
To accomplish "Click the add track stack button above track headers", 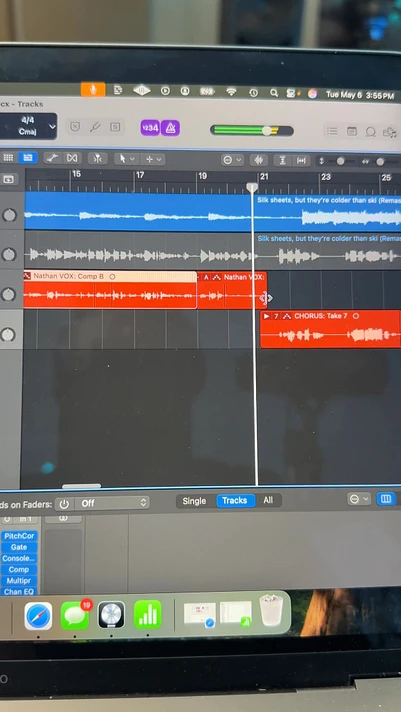I will coord(8,179).
